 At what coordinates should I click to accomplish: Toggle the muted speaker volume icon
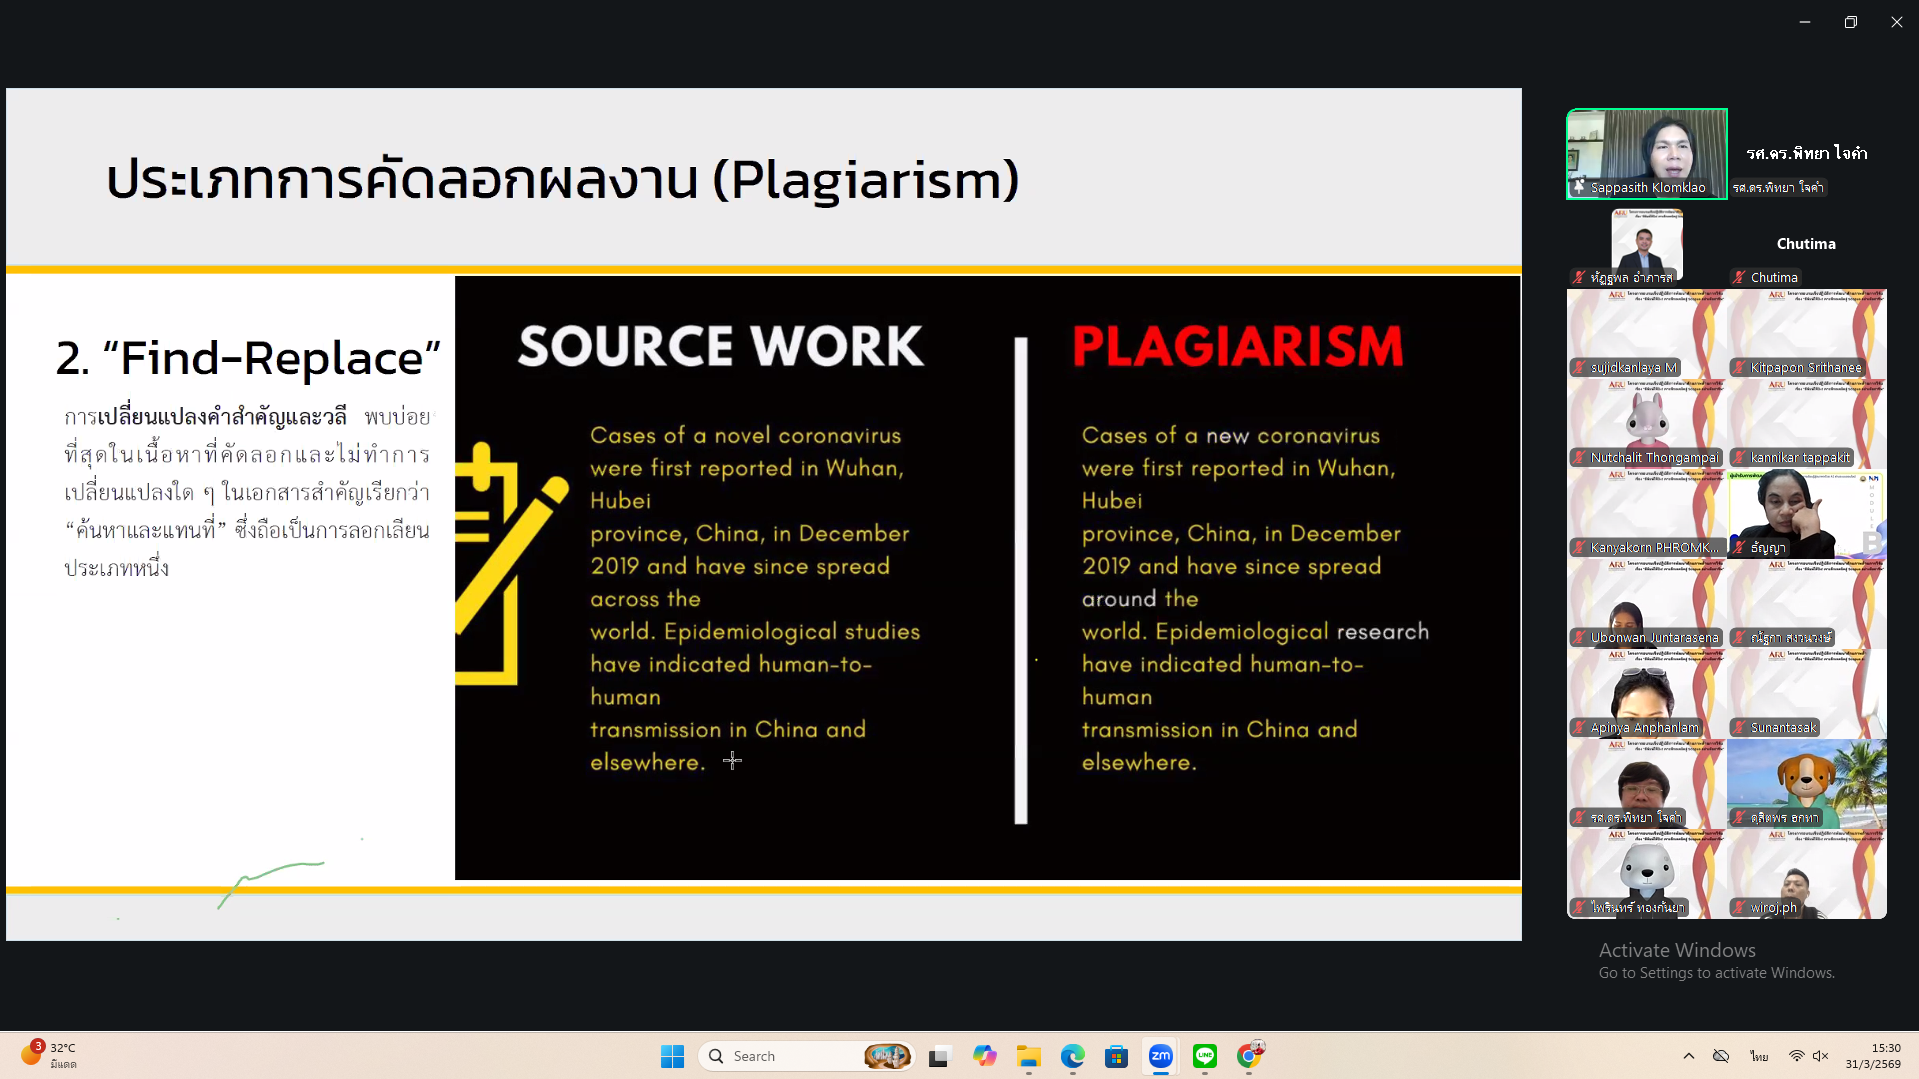click(x=1820, y=1056)
